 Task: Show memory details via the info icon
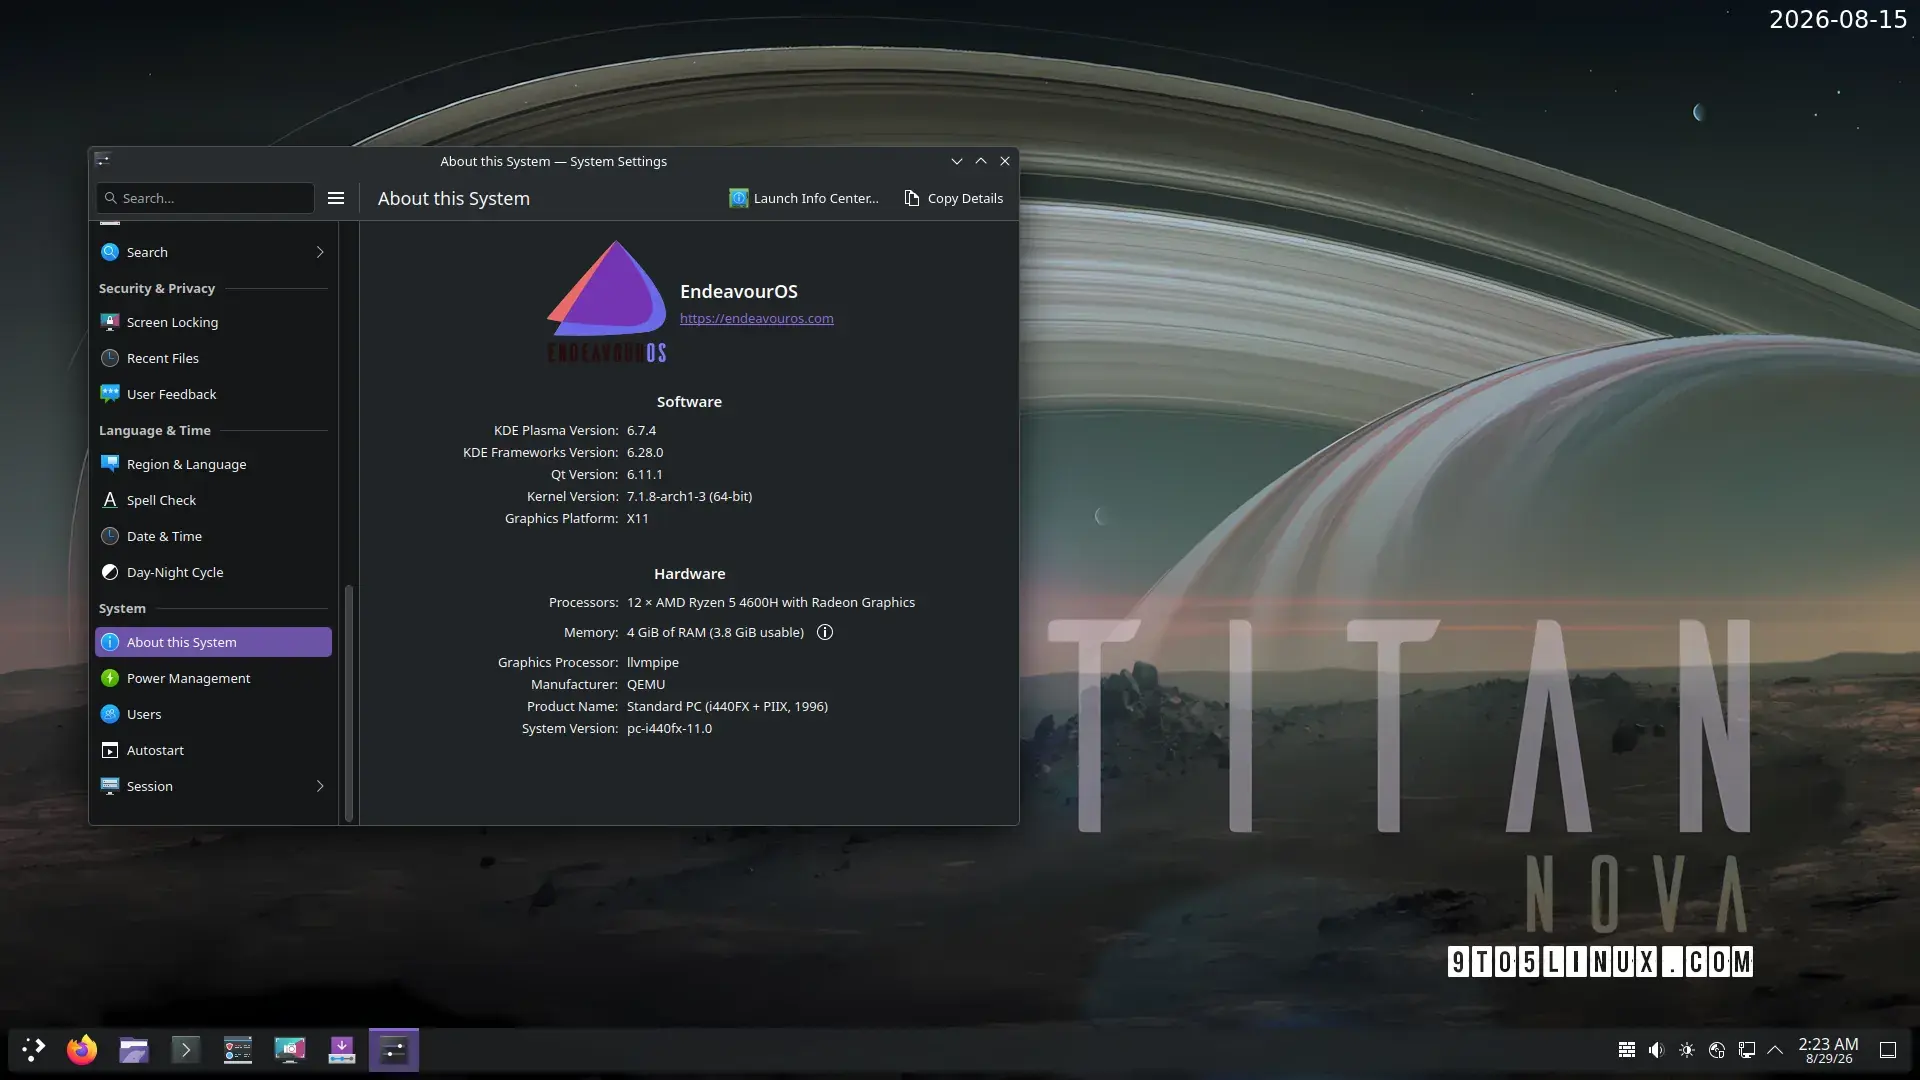point(825,632)
